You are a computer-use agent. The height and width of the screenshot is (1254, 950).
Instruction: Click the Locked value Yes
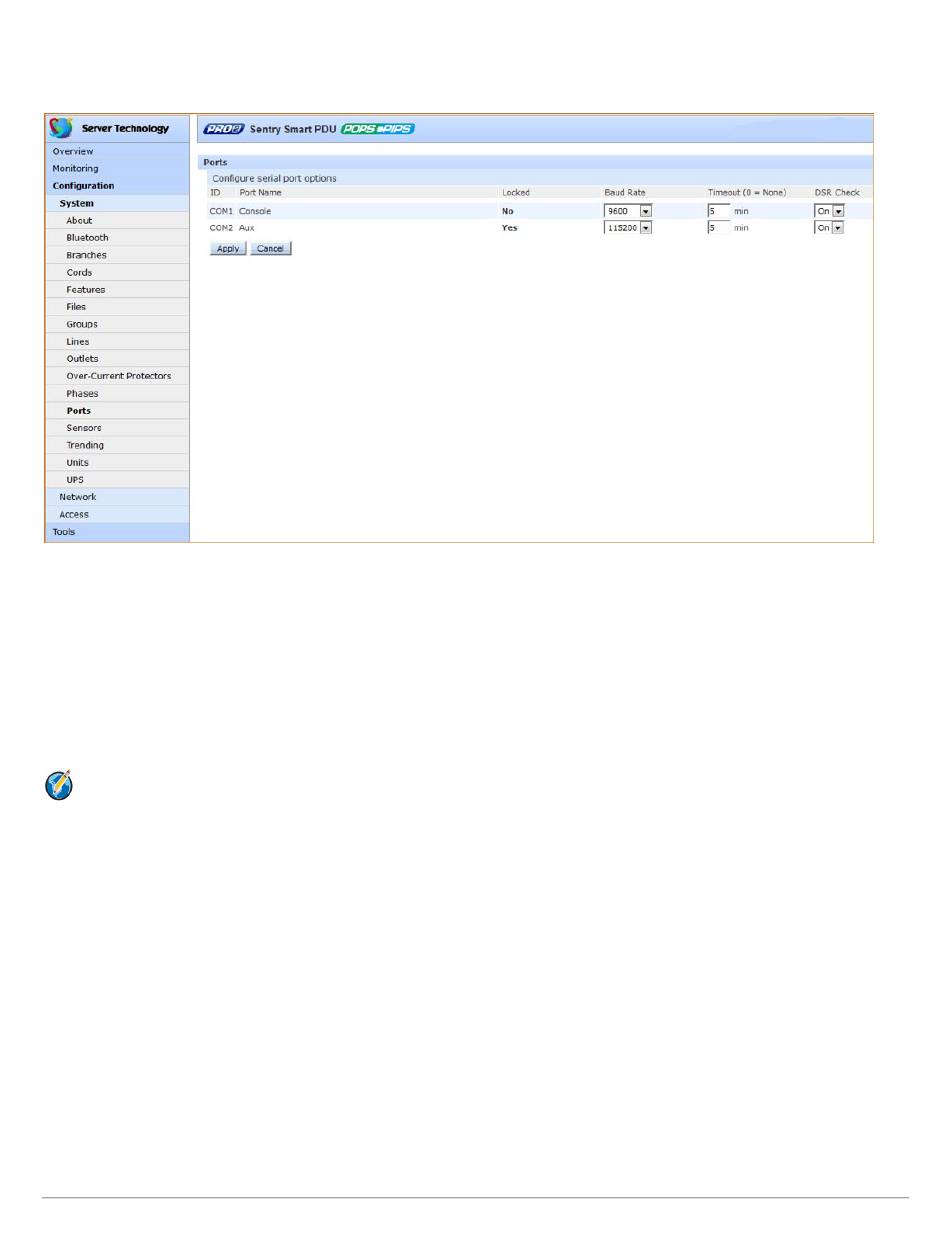click(509, 228)
